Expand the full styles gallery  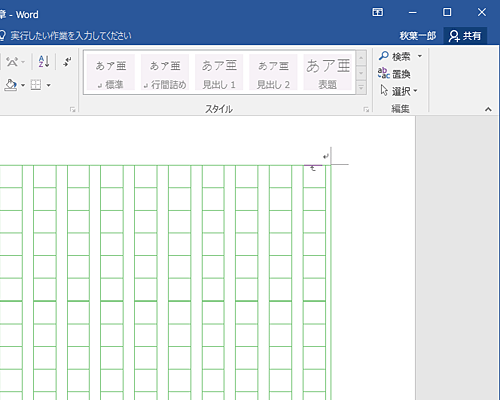click(x=361, y=87)
